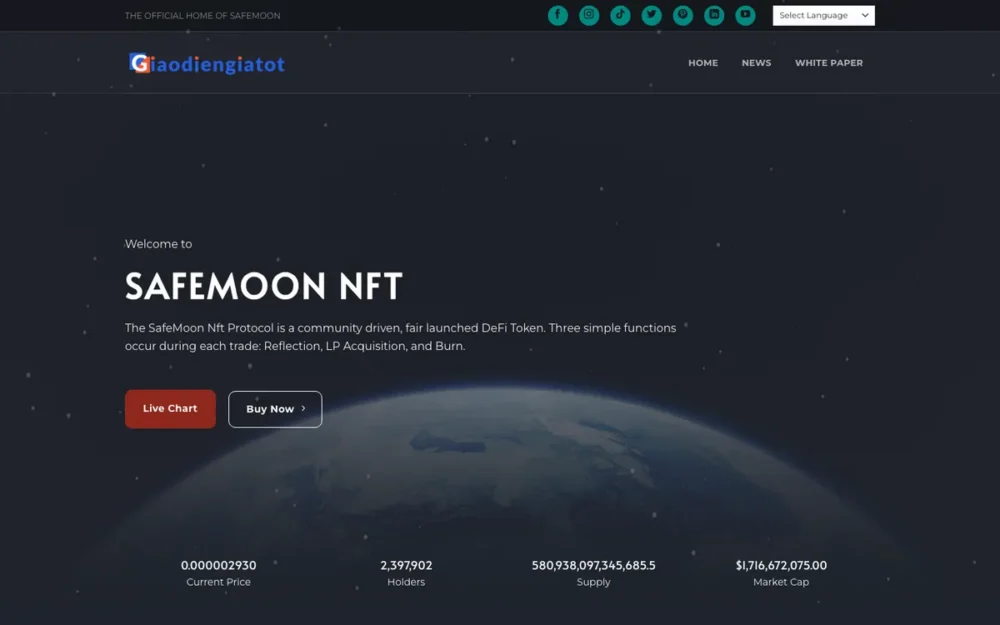Click the Holders label
The width and height of the screenshot is (1000, 625).
406,582
